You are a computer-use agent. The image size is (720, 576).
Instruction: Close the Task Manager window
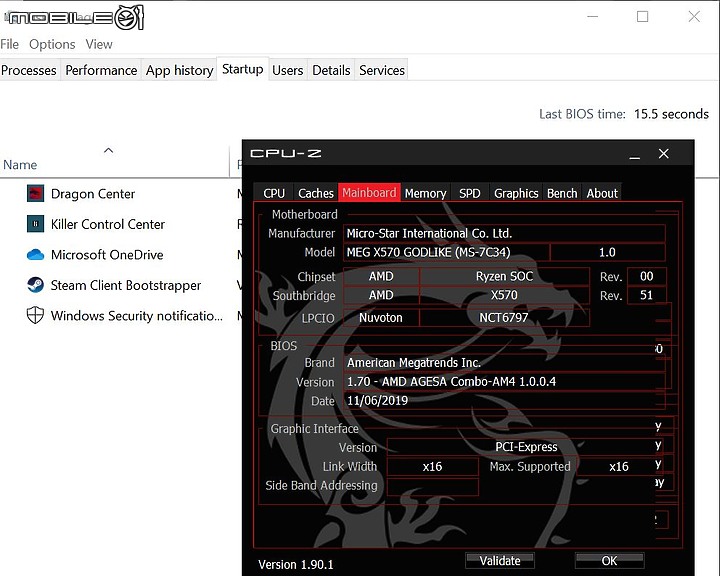[694, 17]
